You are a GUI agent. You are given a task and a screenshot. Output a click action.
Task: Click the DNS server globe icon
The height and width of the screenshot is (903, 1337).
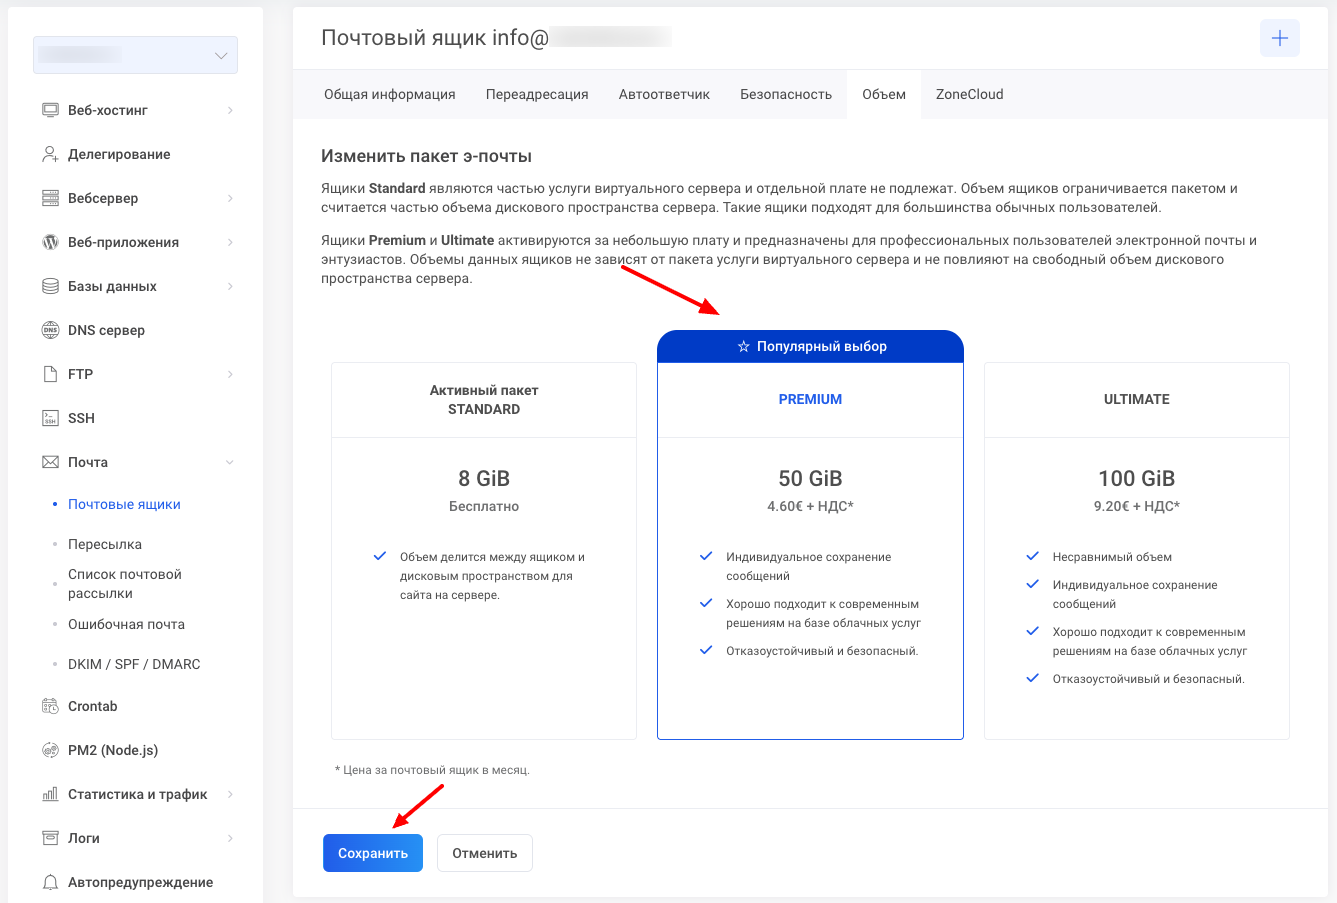(x=50, y=330)
